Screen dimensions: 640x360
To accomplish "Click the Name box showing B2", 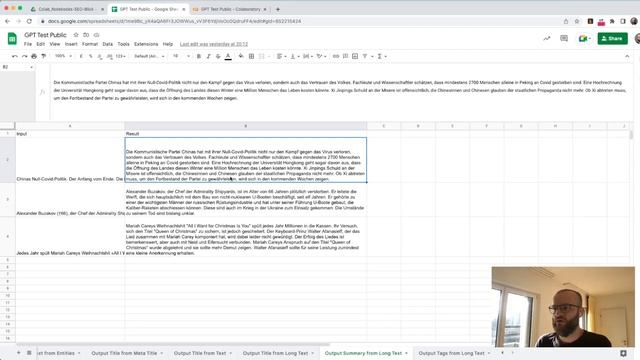I will 18,67.
